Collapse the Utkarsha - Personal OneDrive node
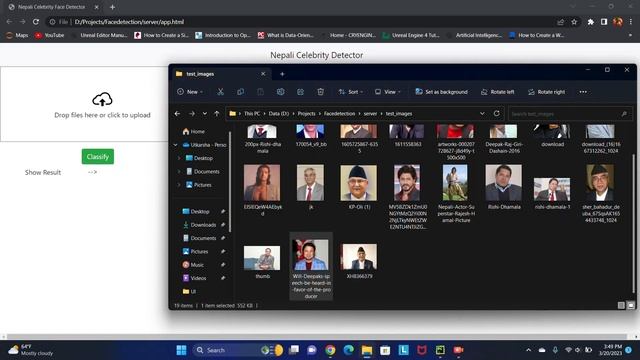 (x=176, y=145)
